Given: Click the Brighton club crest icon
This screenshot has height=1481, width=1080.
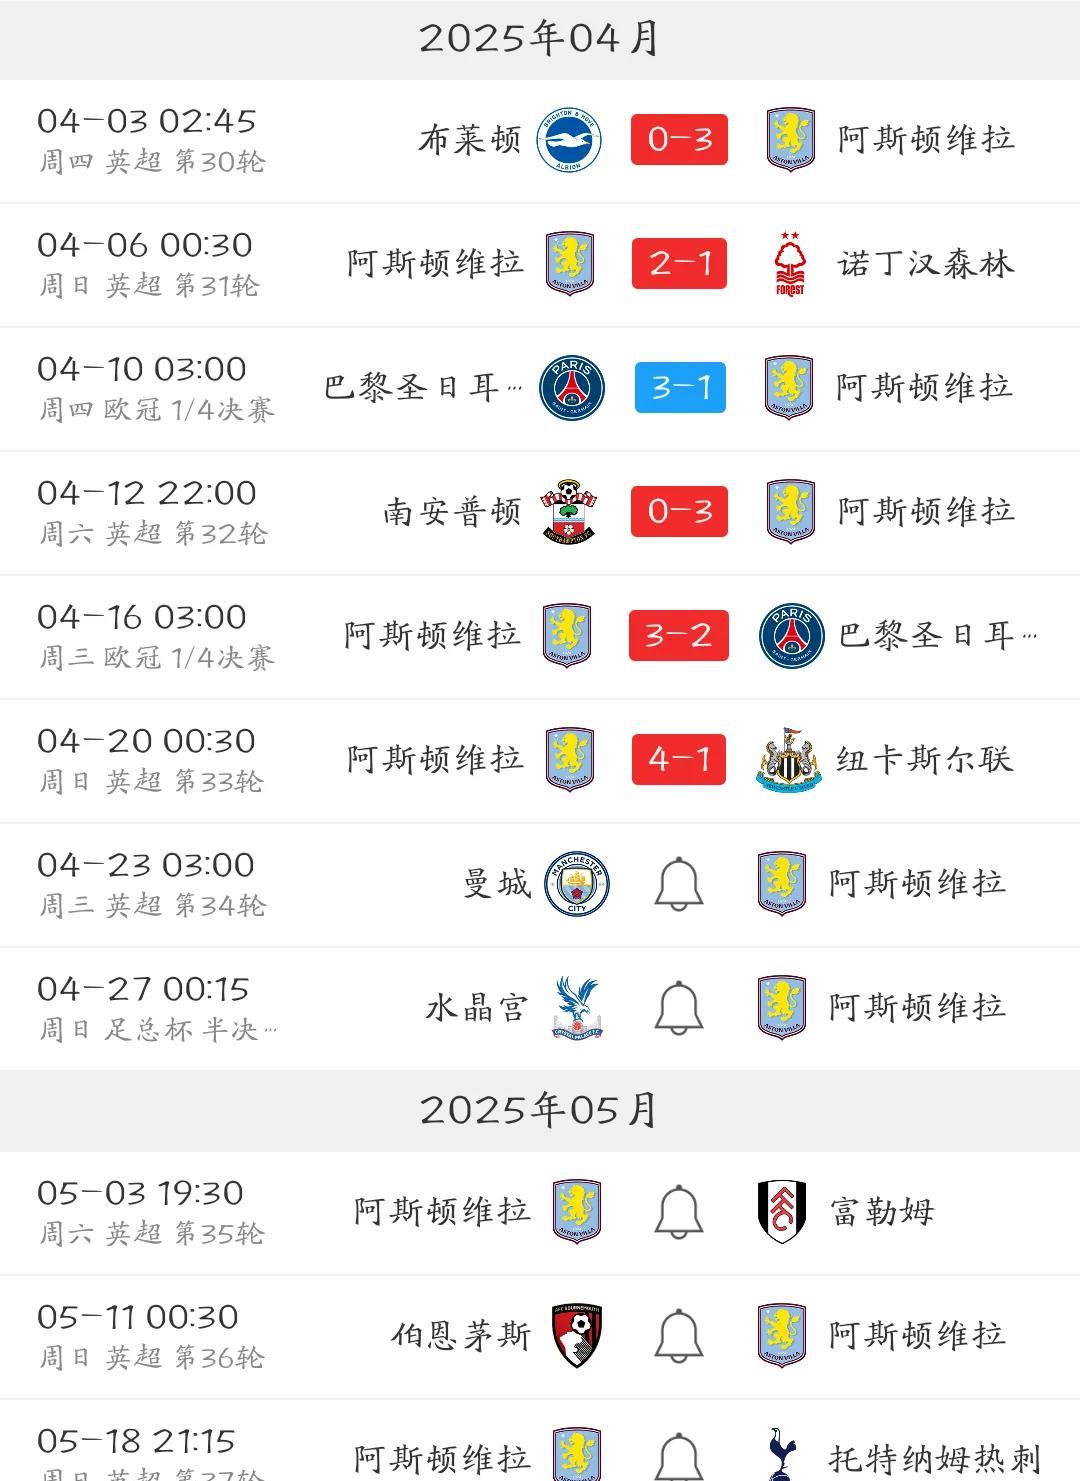Looking at the screenshot, I should click(568, 140).
